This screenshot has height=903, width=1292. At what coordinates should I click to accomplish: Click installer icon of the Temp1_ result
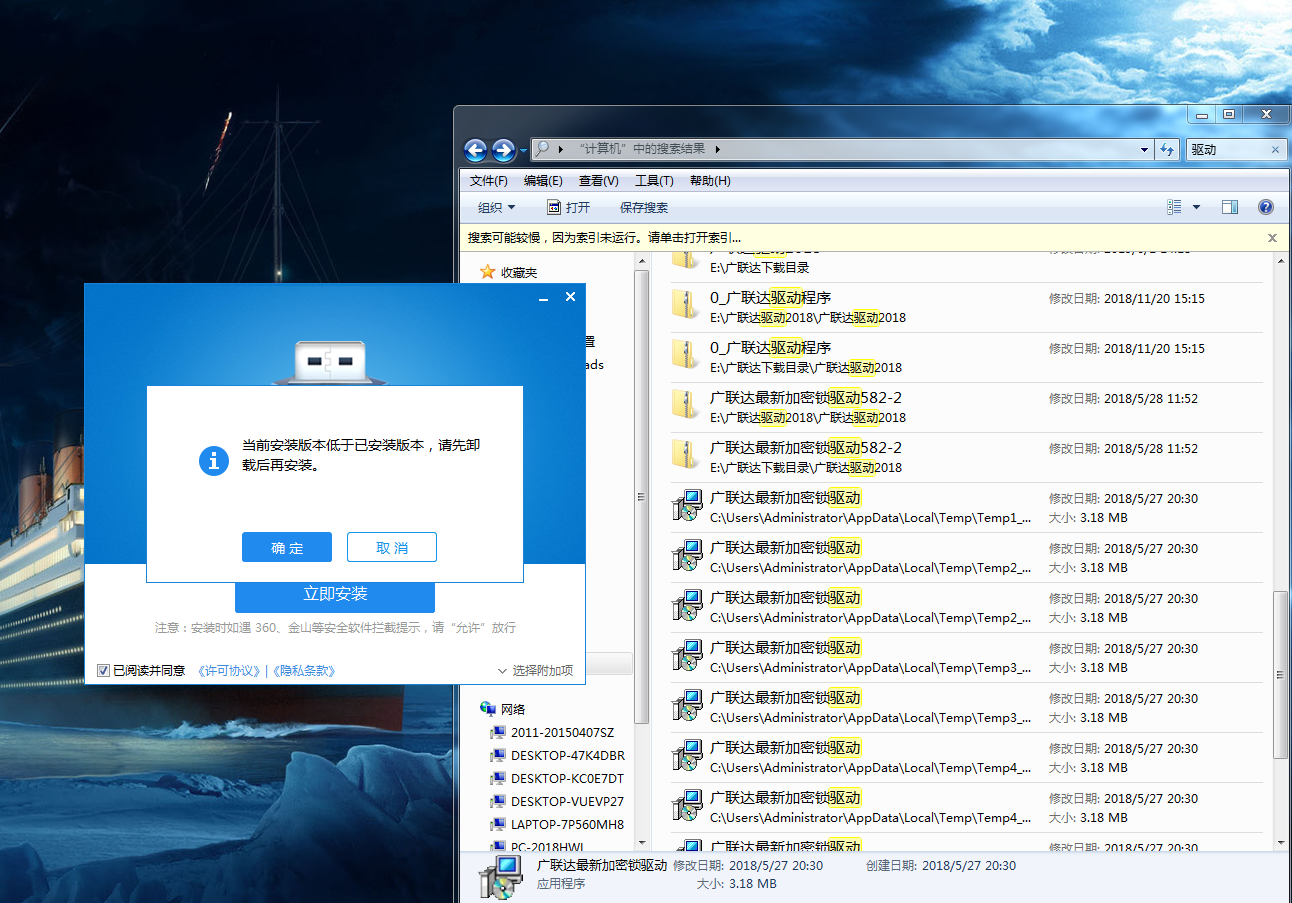pos(687,506)
